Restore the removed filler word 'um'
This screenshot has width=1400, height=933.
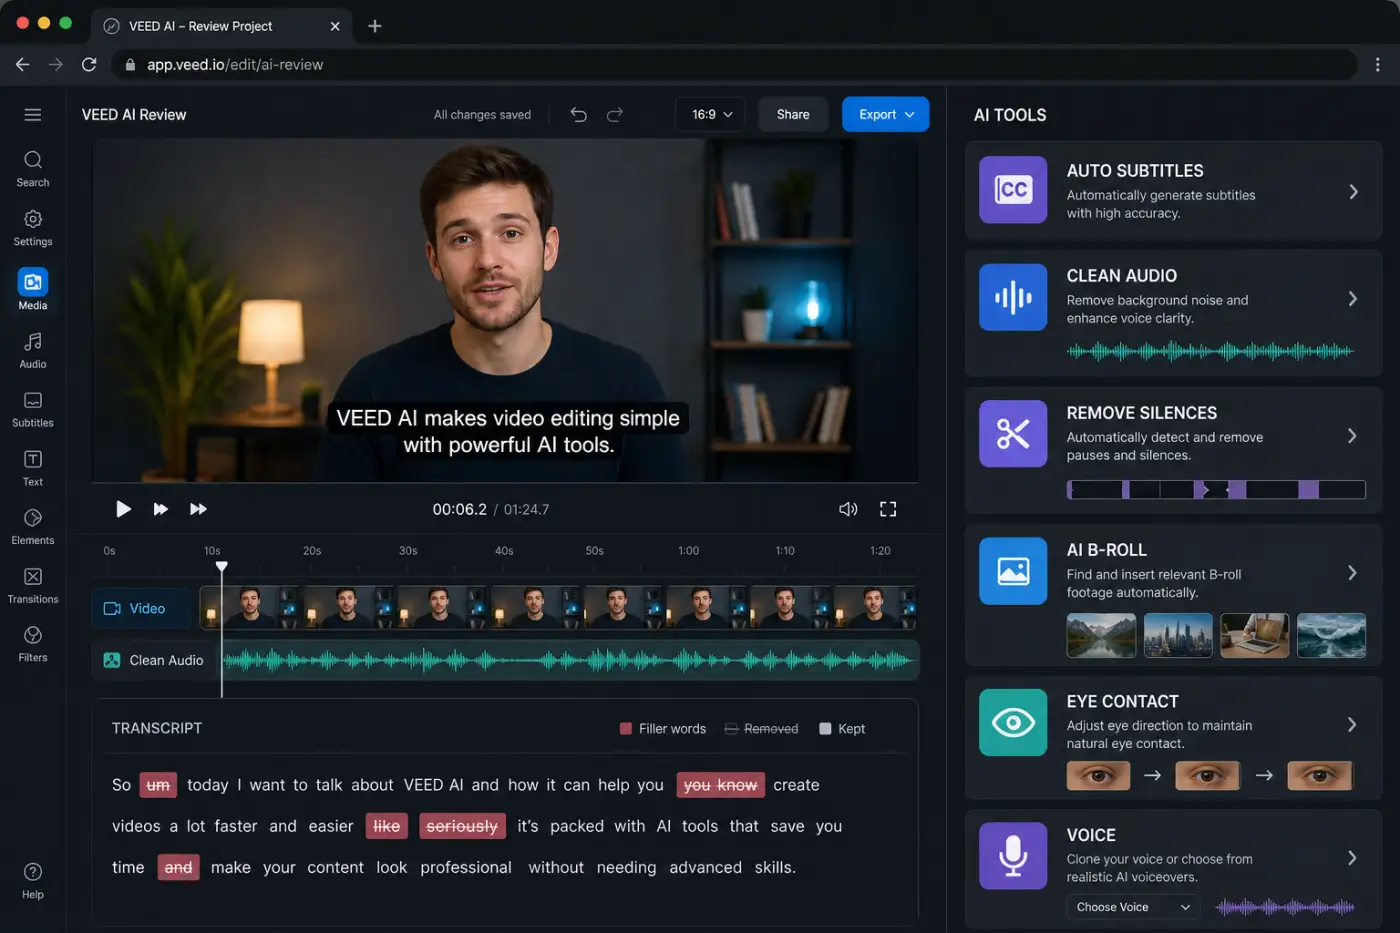(x=158, y=785)
